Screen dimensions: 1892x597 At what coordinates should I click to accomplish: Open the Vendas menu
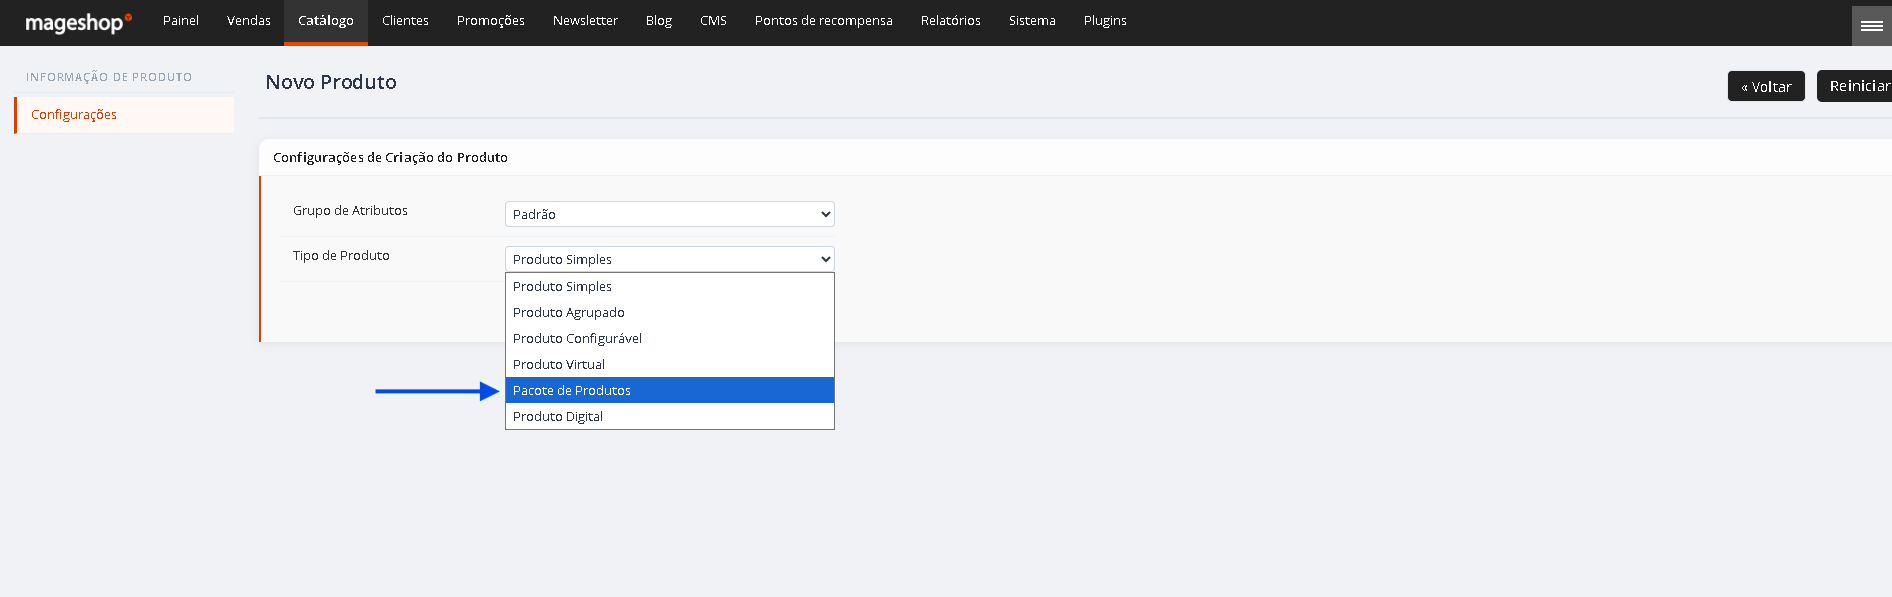pos(249,21)
